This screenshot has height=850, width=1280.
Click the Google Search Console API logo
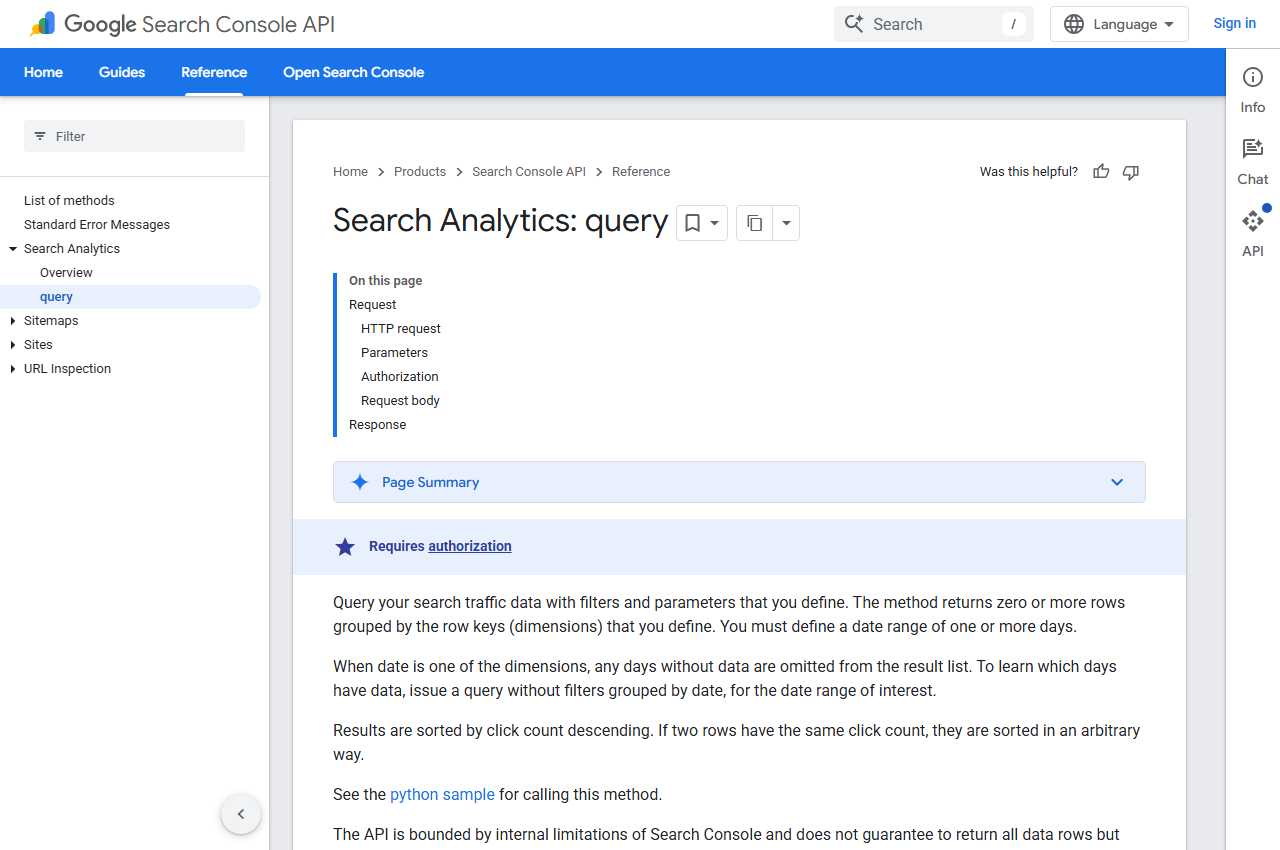[181, 24]
